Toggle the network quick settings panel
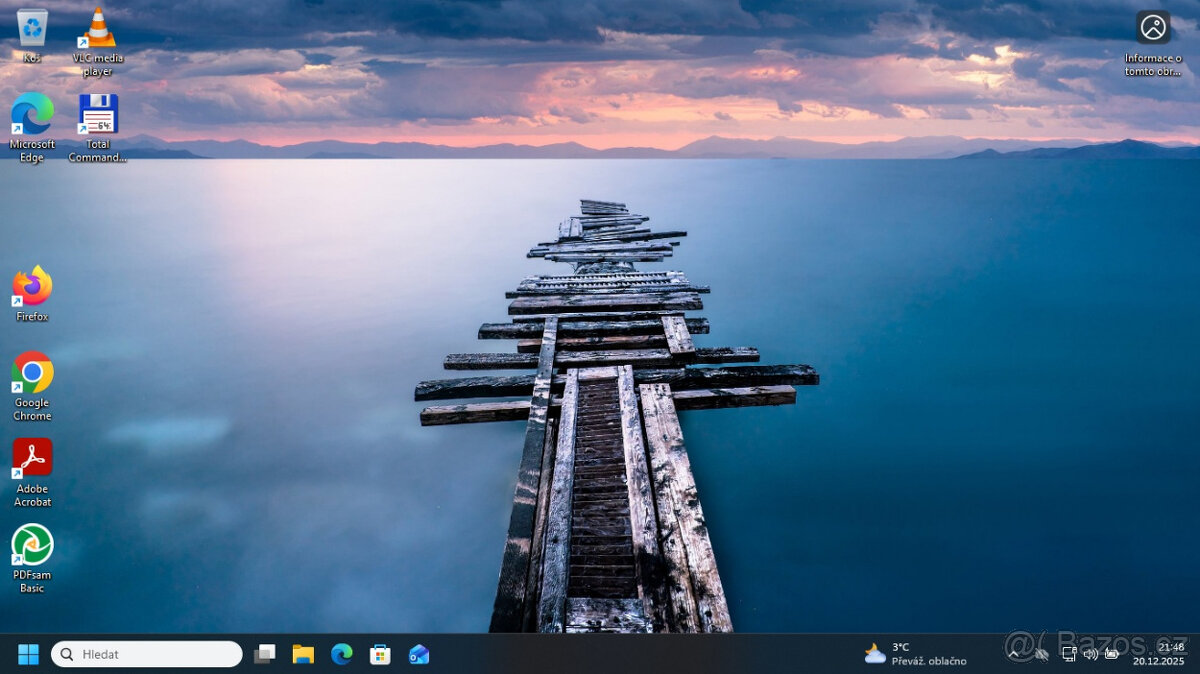Viewport: 1200px width, 674px height. coord(1069,654)
